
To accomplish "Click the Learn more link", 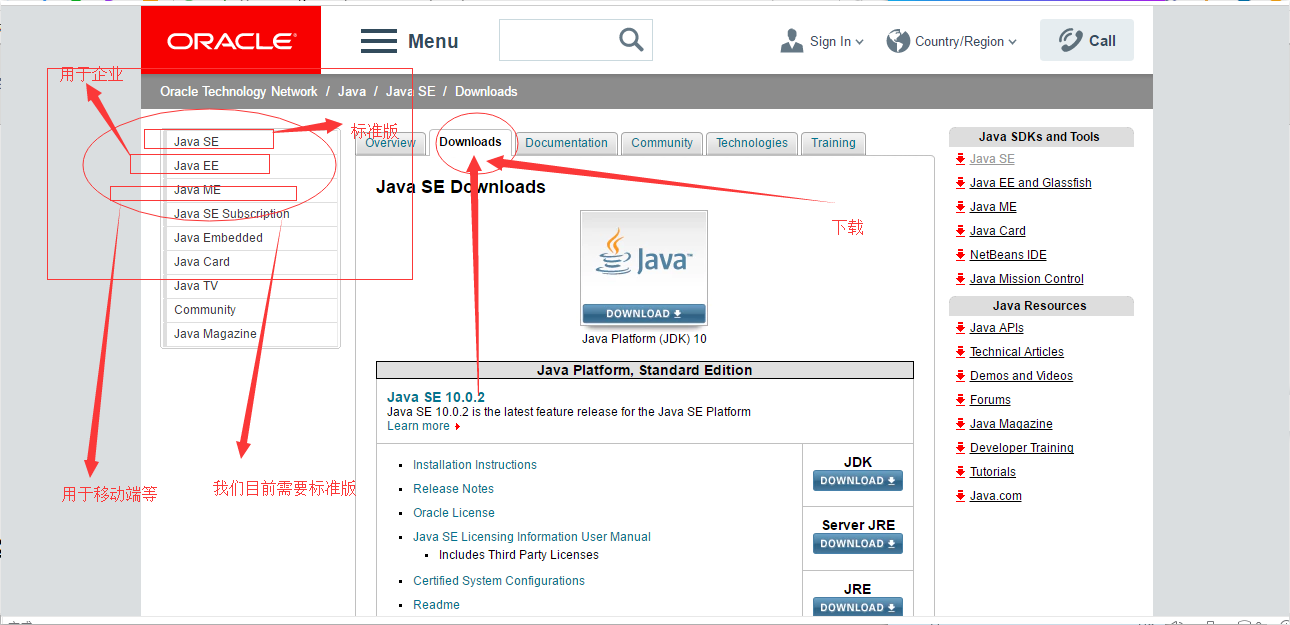I will (x=418, y=426).
